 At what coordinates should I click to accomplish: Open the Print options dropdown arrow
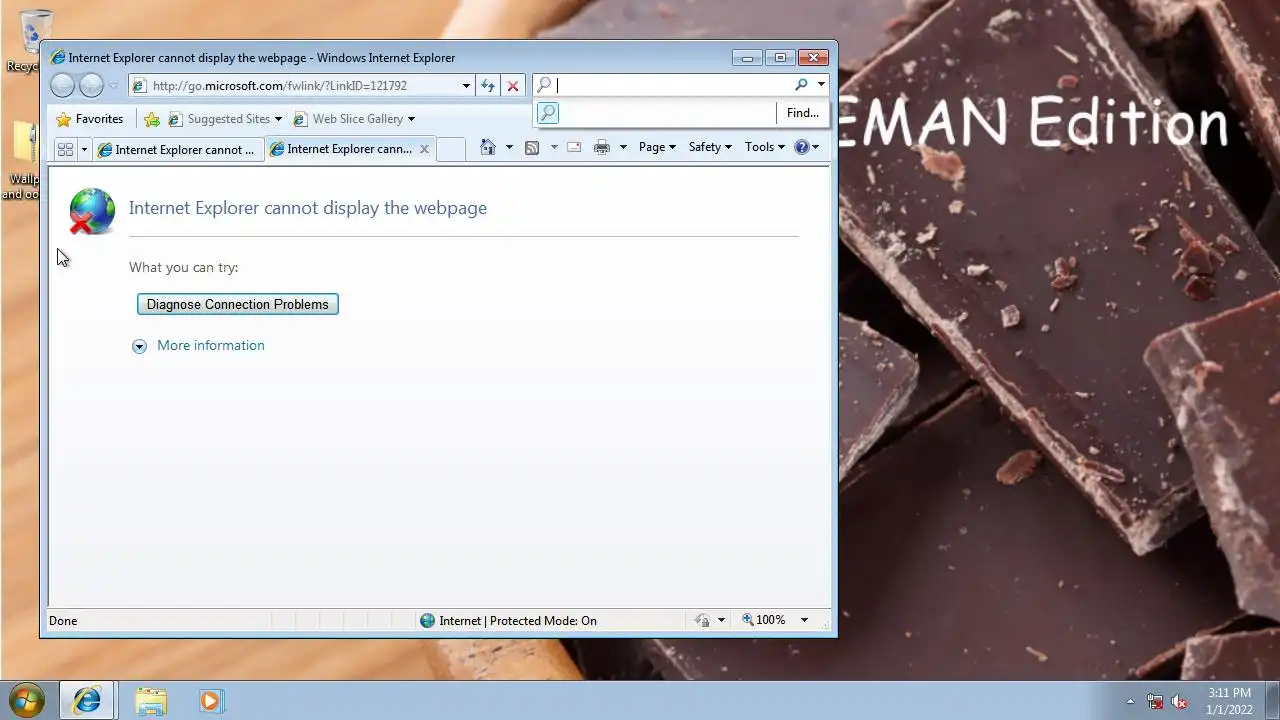point(623,147)
